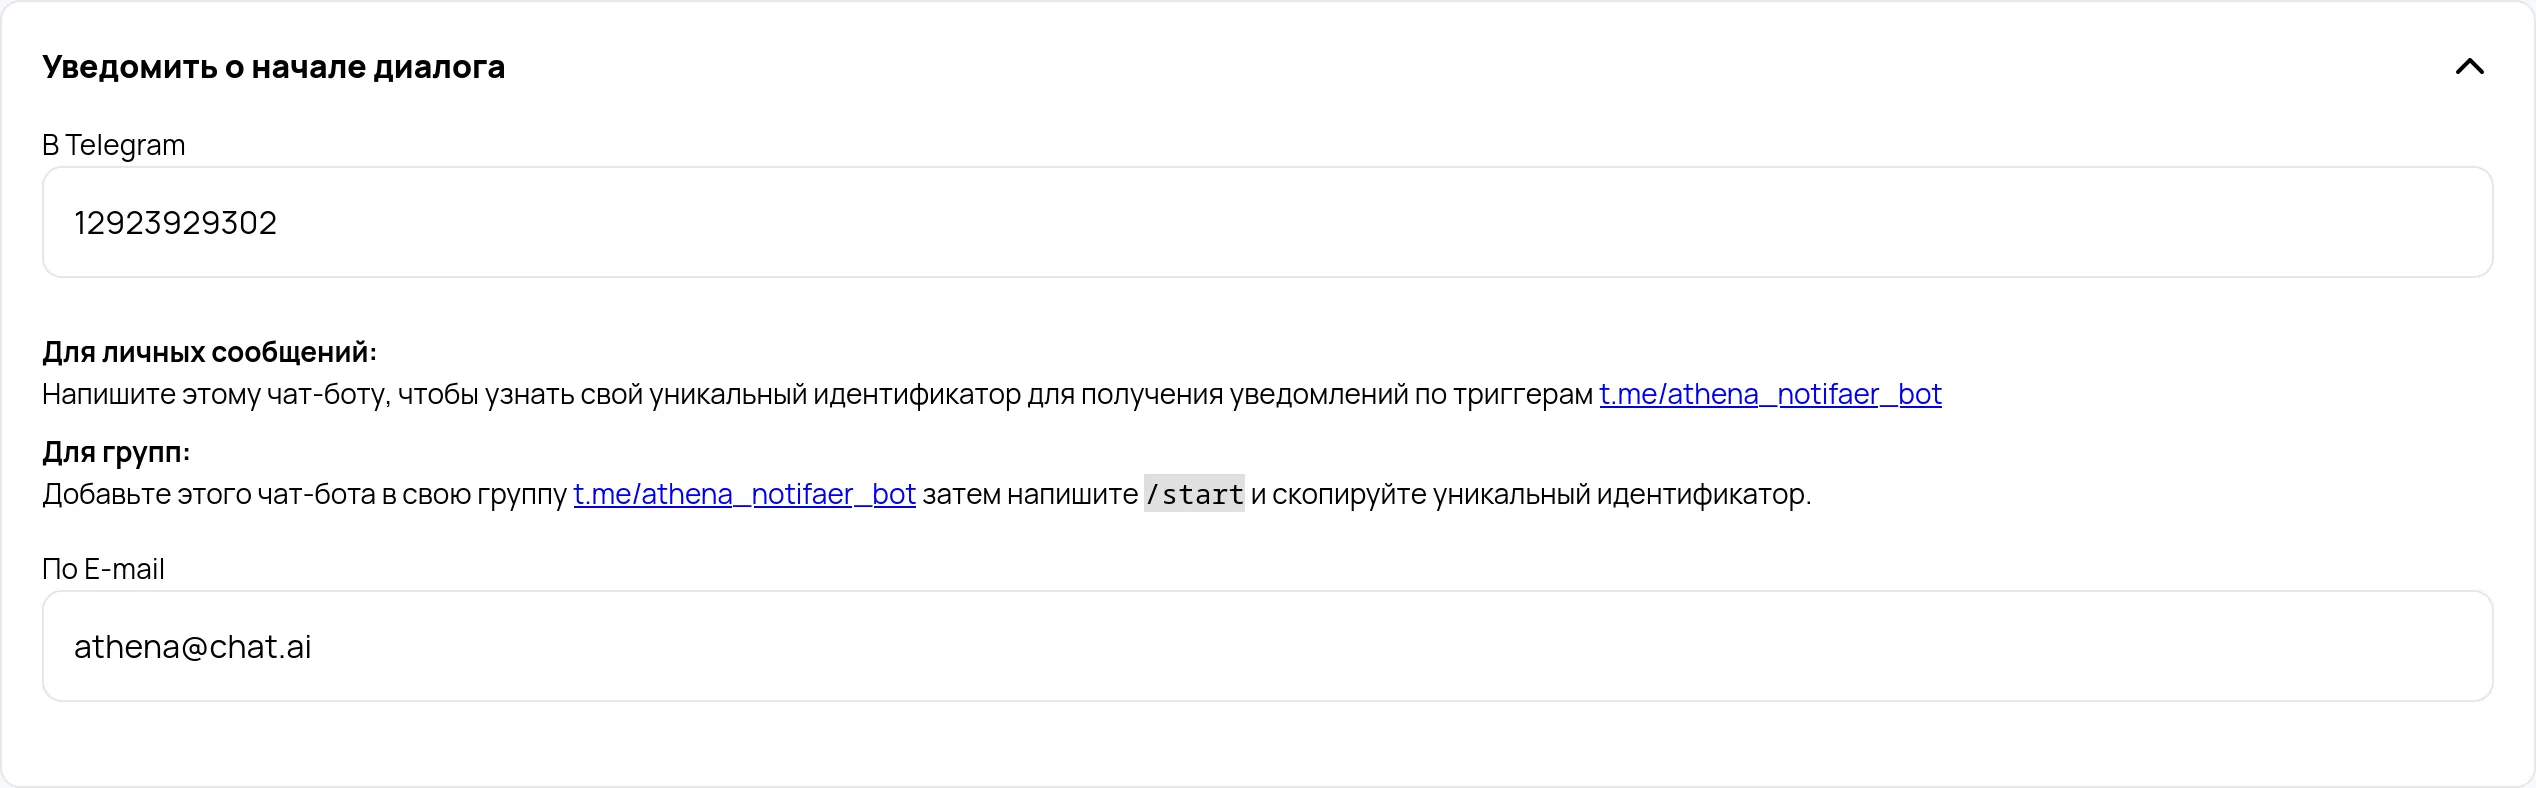Click the "В Telegram" field label
This screenshot has height=788, width=2536.
[x=113, y=146]
